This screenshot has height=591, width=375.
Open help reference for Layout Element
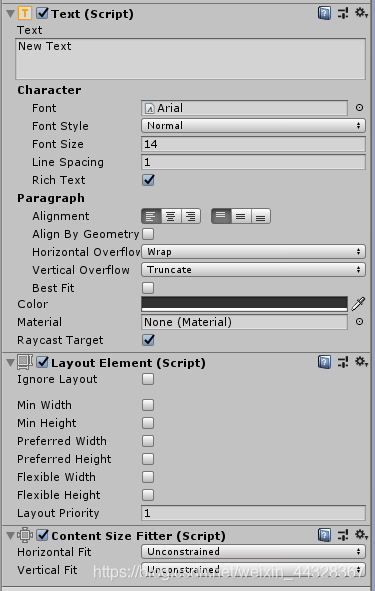tap(324, 362)
